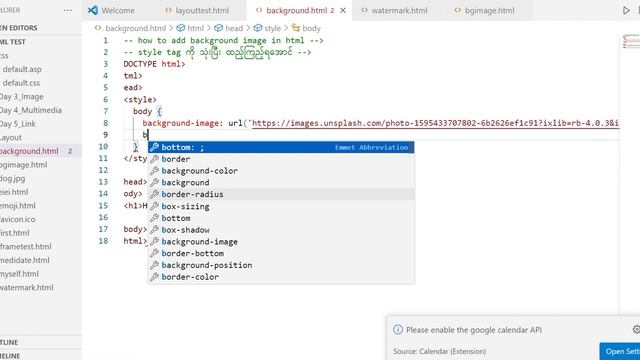Click the minimap at editor's right edge
This screenshot has height=360, width=640.
pos(631,41)
